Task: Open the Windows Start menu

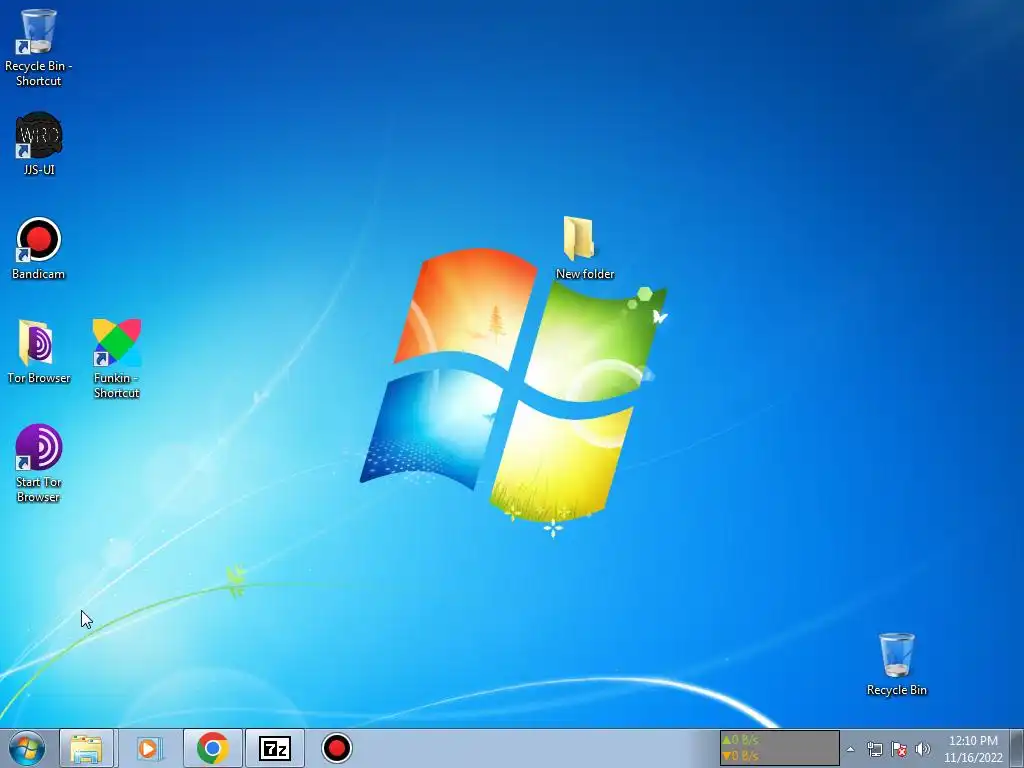Action: 27,748
